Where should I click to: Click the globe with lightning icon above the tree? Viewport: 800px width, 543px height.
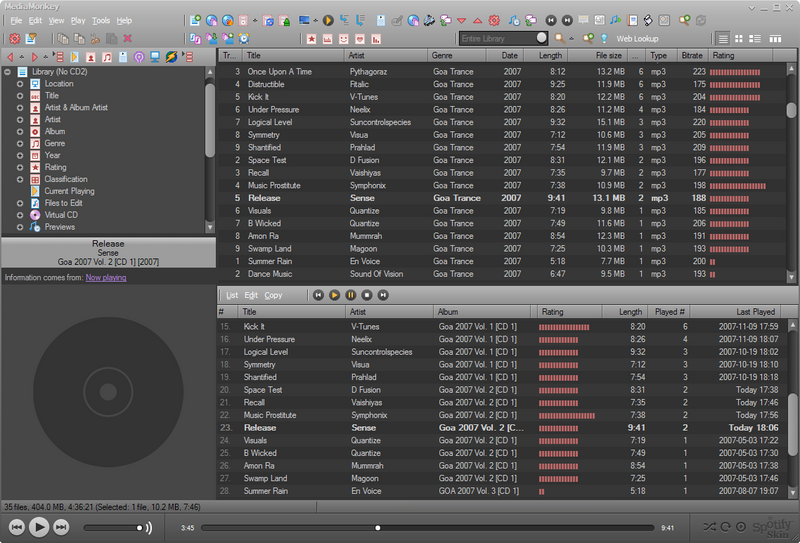(x=171, y=57)
